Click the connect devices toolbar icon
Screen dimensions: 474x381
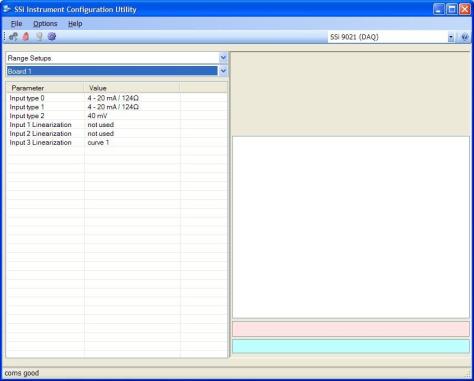[13, 37]
